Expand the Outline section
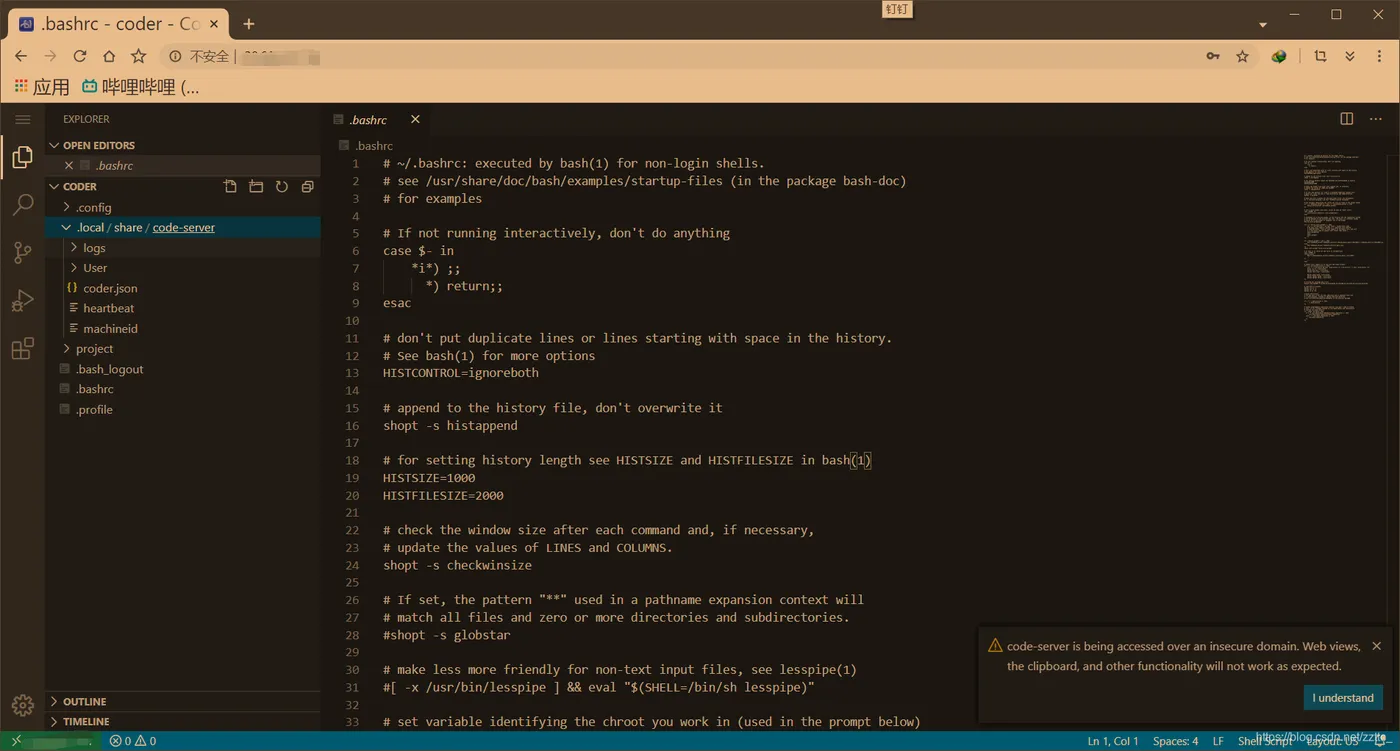Image resolution: width=1400 pixels, height=751 pixels. tap(183, 701)
